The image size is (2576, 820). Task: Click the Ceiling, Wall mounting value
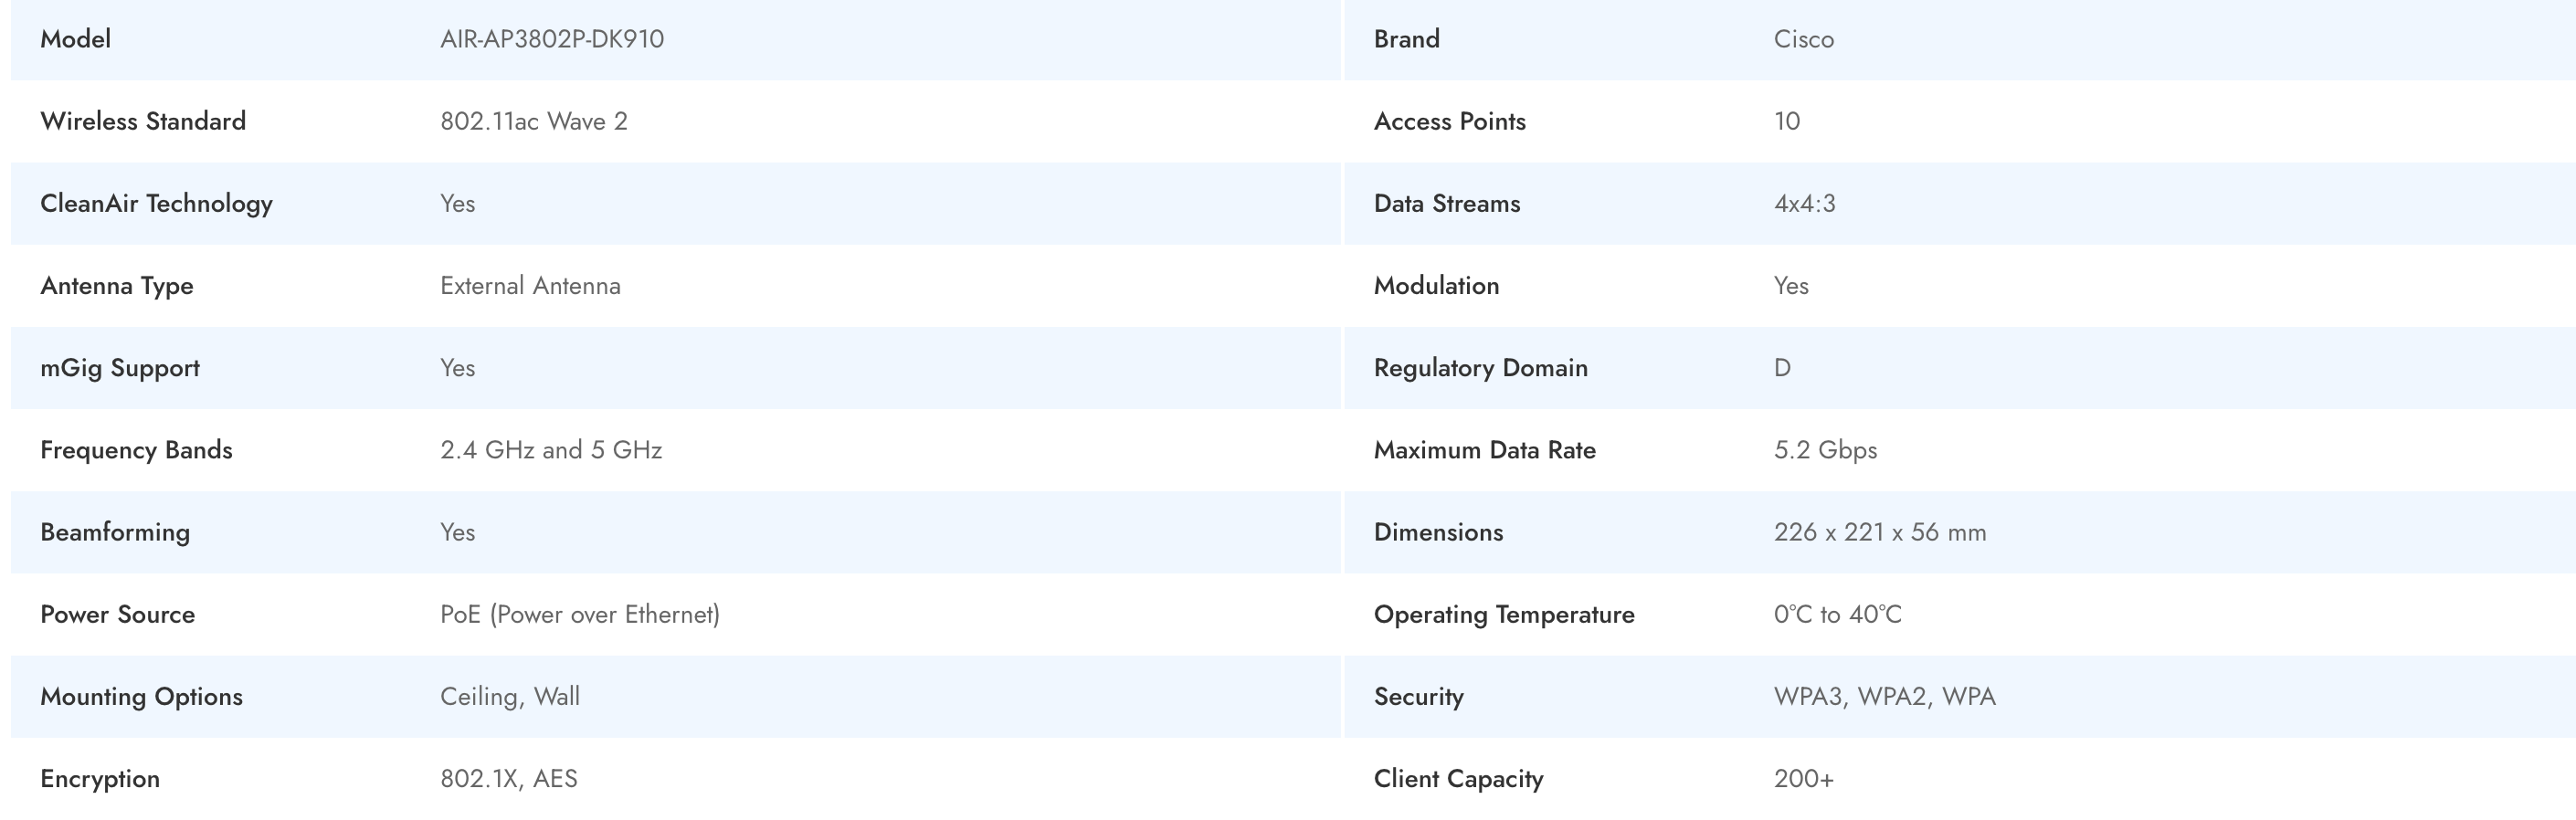(510, 695)
